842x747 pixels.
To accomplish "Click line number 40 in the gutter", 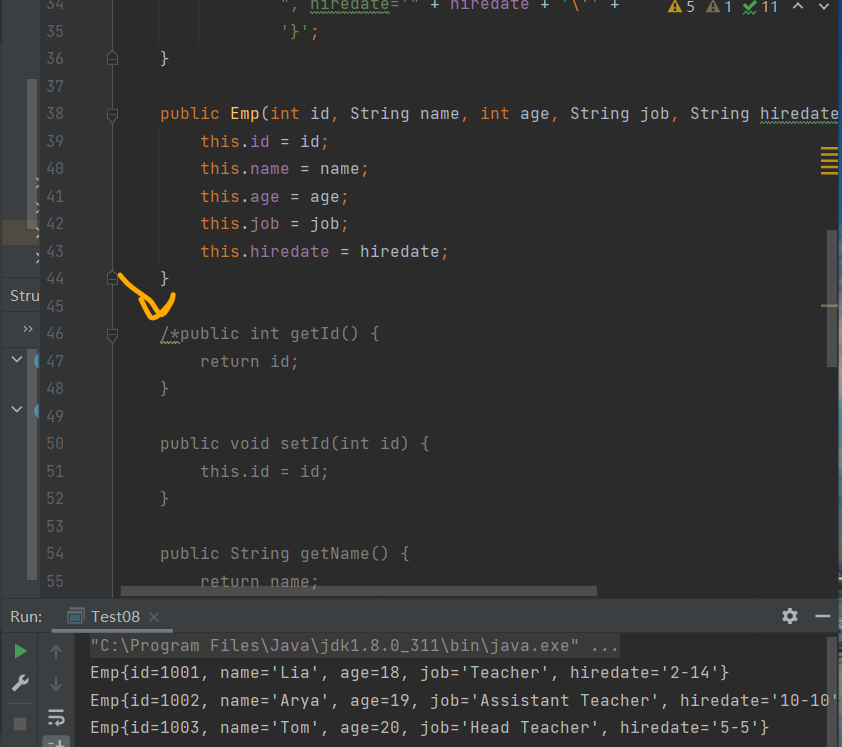I will pyautogui.click(x=55, y=169).
